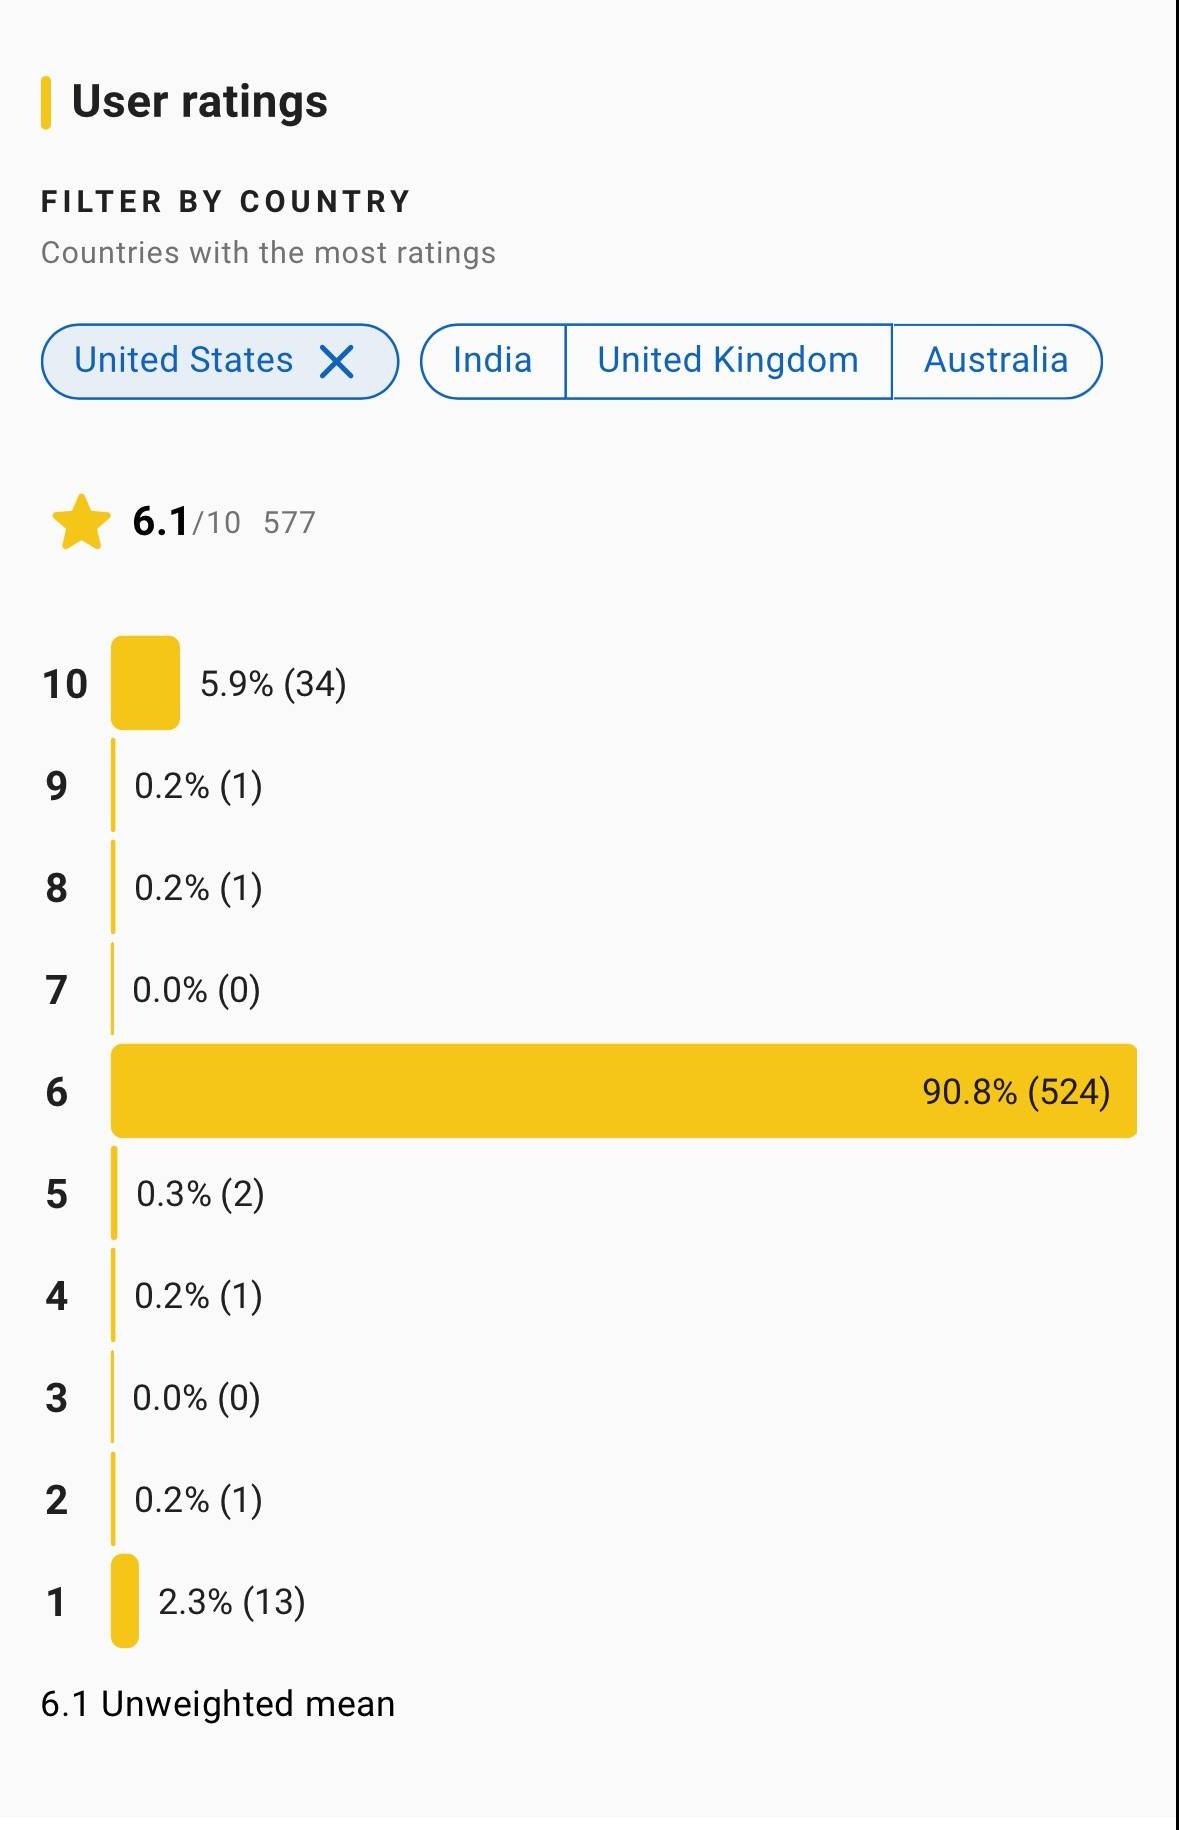Click the 577 ratings count
The height and width of the screenshot is (1830, 1179).
289,522
